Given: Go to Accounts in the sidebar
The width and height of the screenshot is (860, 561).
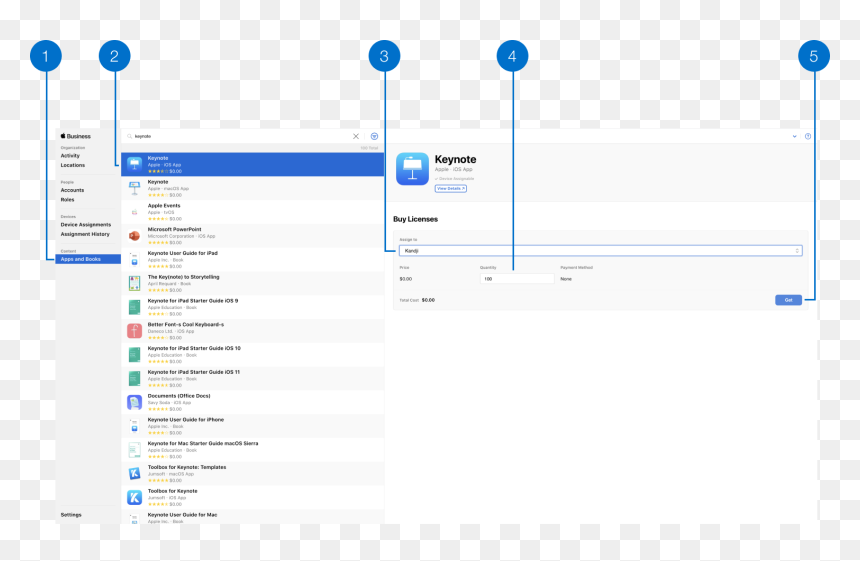Looking at the screenshot, I should (72, 190).
